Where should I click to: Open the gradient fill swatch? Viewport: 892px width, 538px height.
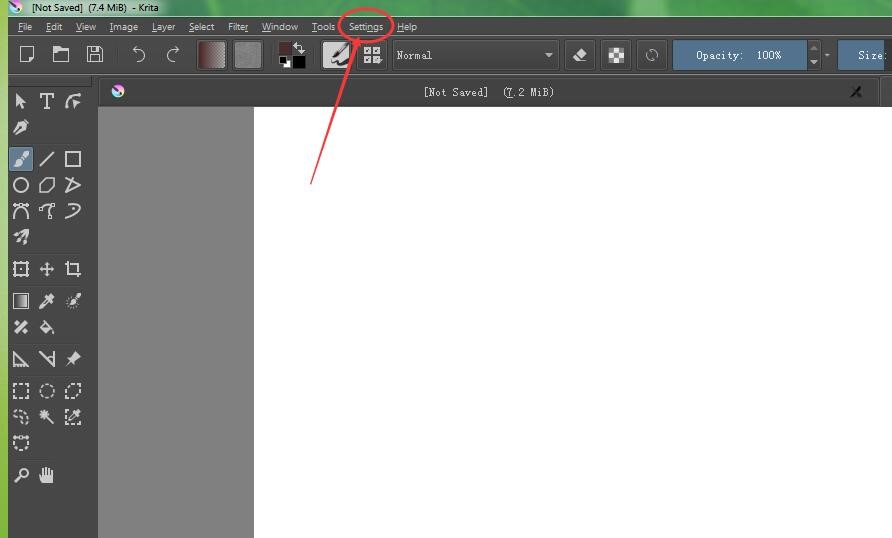click(x=212, y=55)
